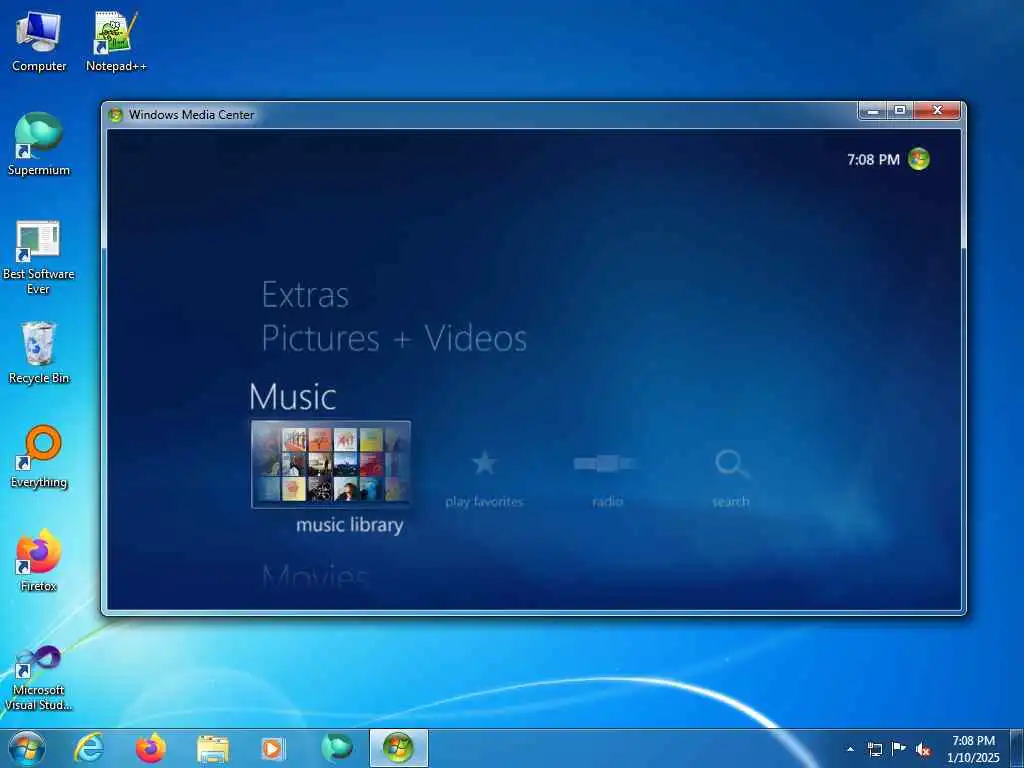This screenshot has height=768, width=1024.
Task: Select the Microsoft Visual Studio shortcut
Action: point(39,678)
